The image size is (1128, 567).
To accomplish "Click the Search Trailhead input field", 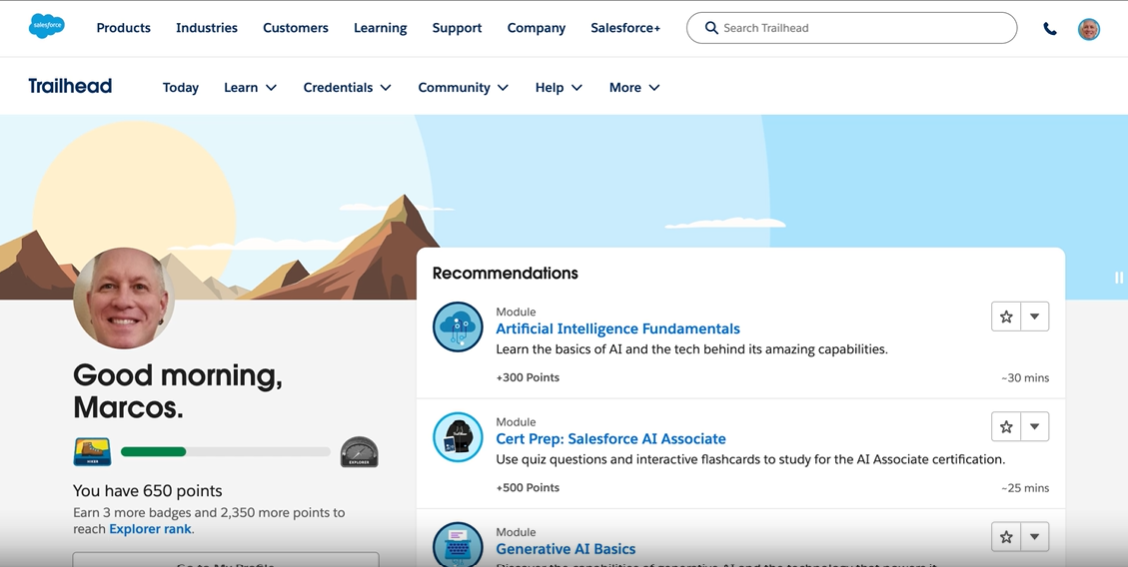I will coord(852,28).
